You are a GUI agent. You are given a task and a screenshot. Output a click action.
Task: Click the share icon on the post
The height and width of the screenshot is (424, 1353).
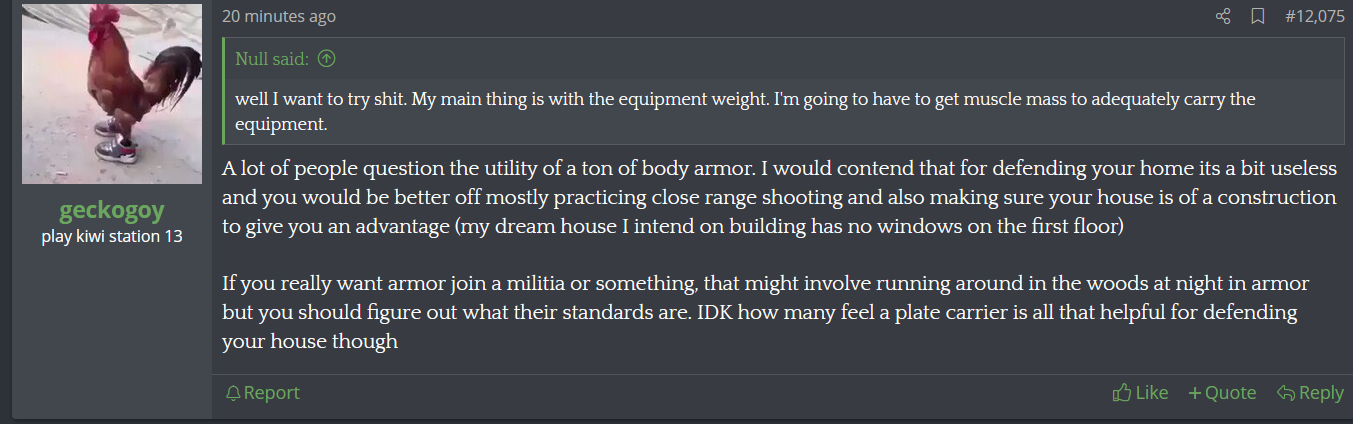pos(1223,16)
